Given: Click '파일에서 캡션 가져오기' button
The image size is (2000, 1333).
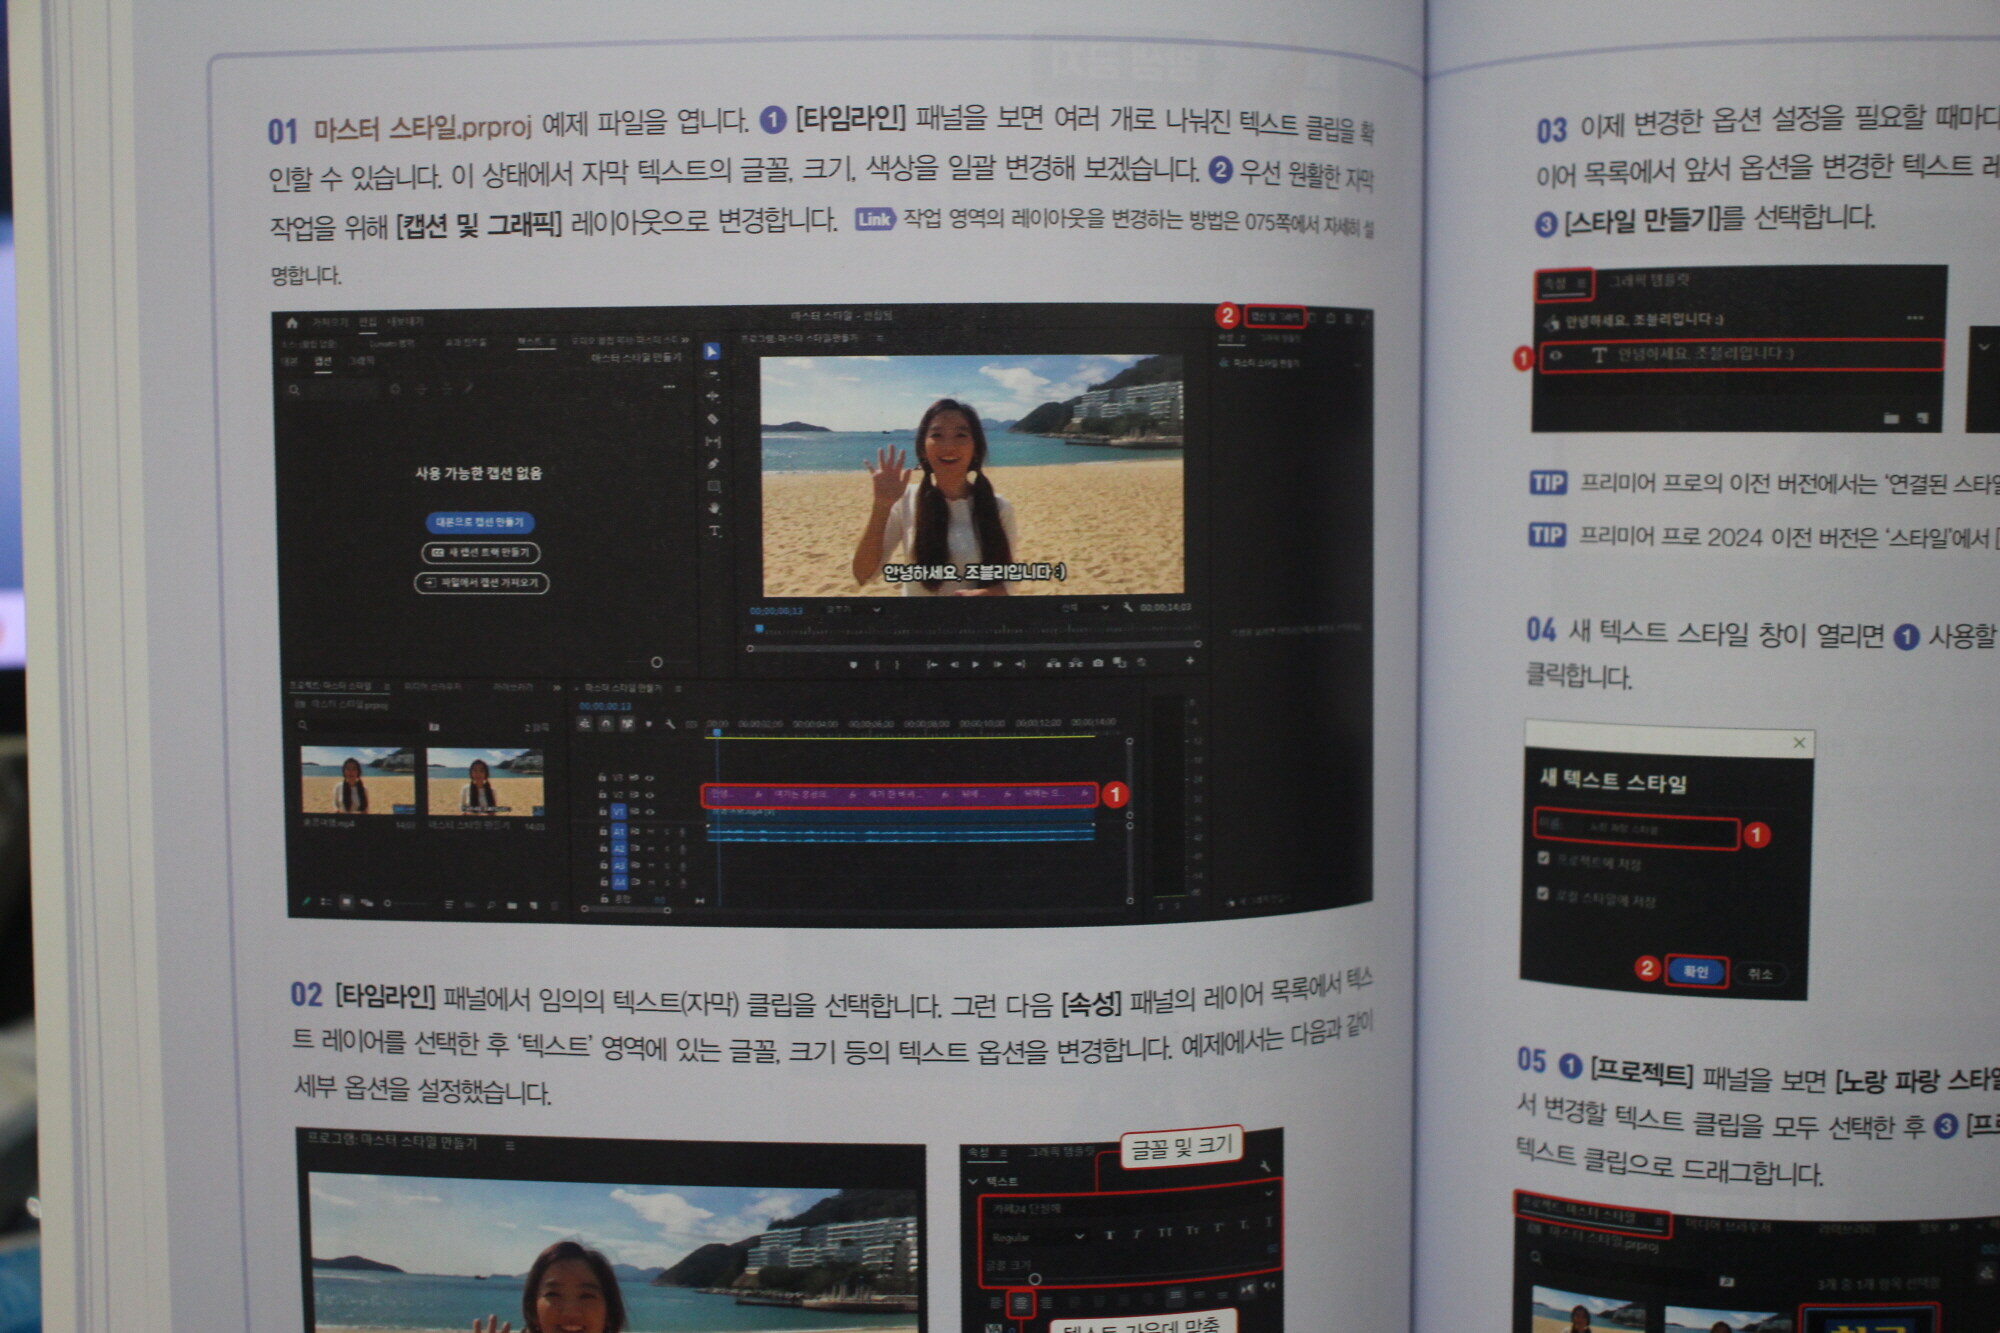Looking at the screenshot, I should (x=482, y=582).
